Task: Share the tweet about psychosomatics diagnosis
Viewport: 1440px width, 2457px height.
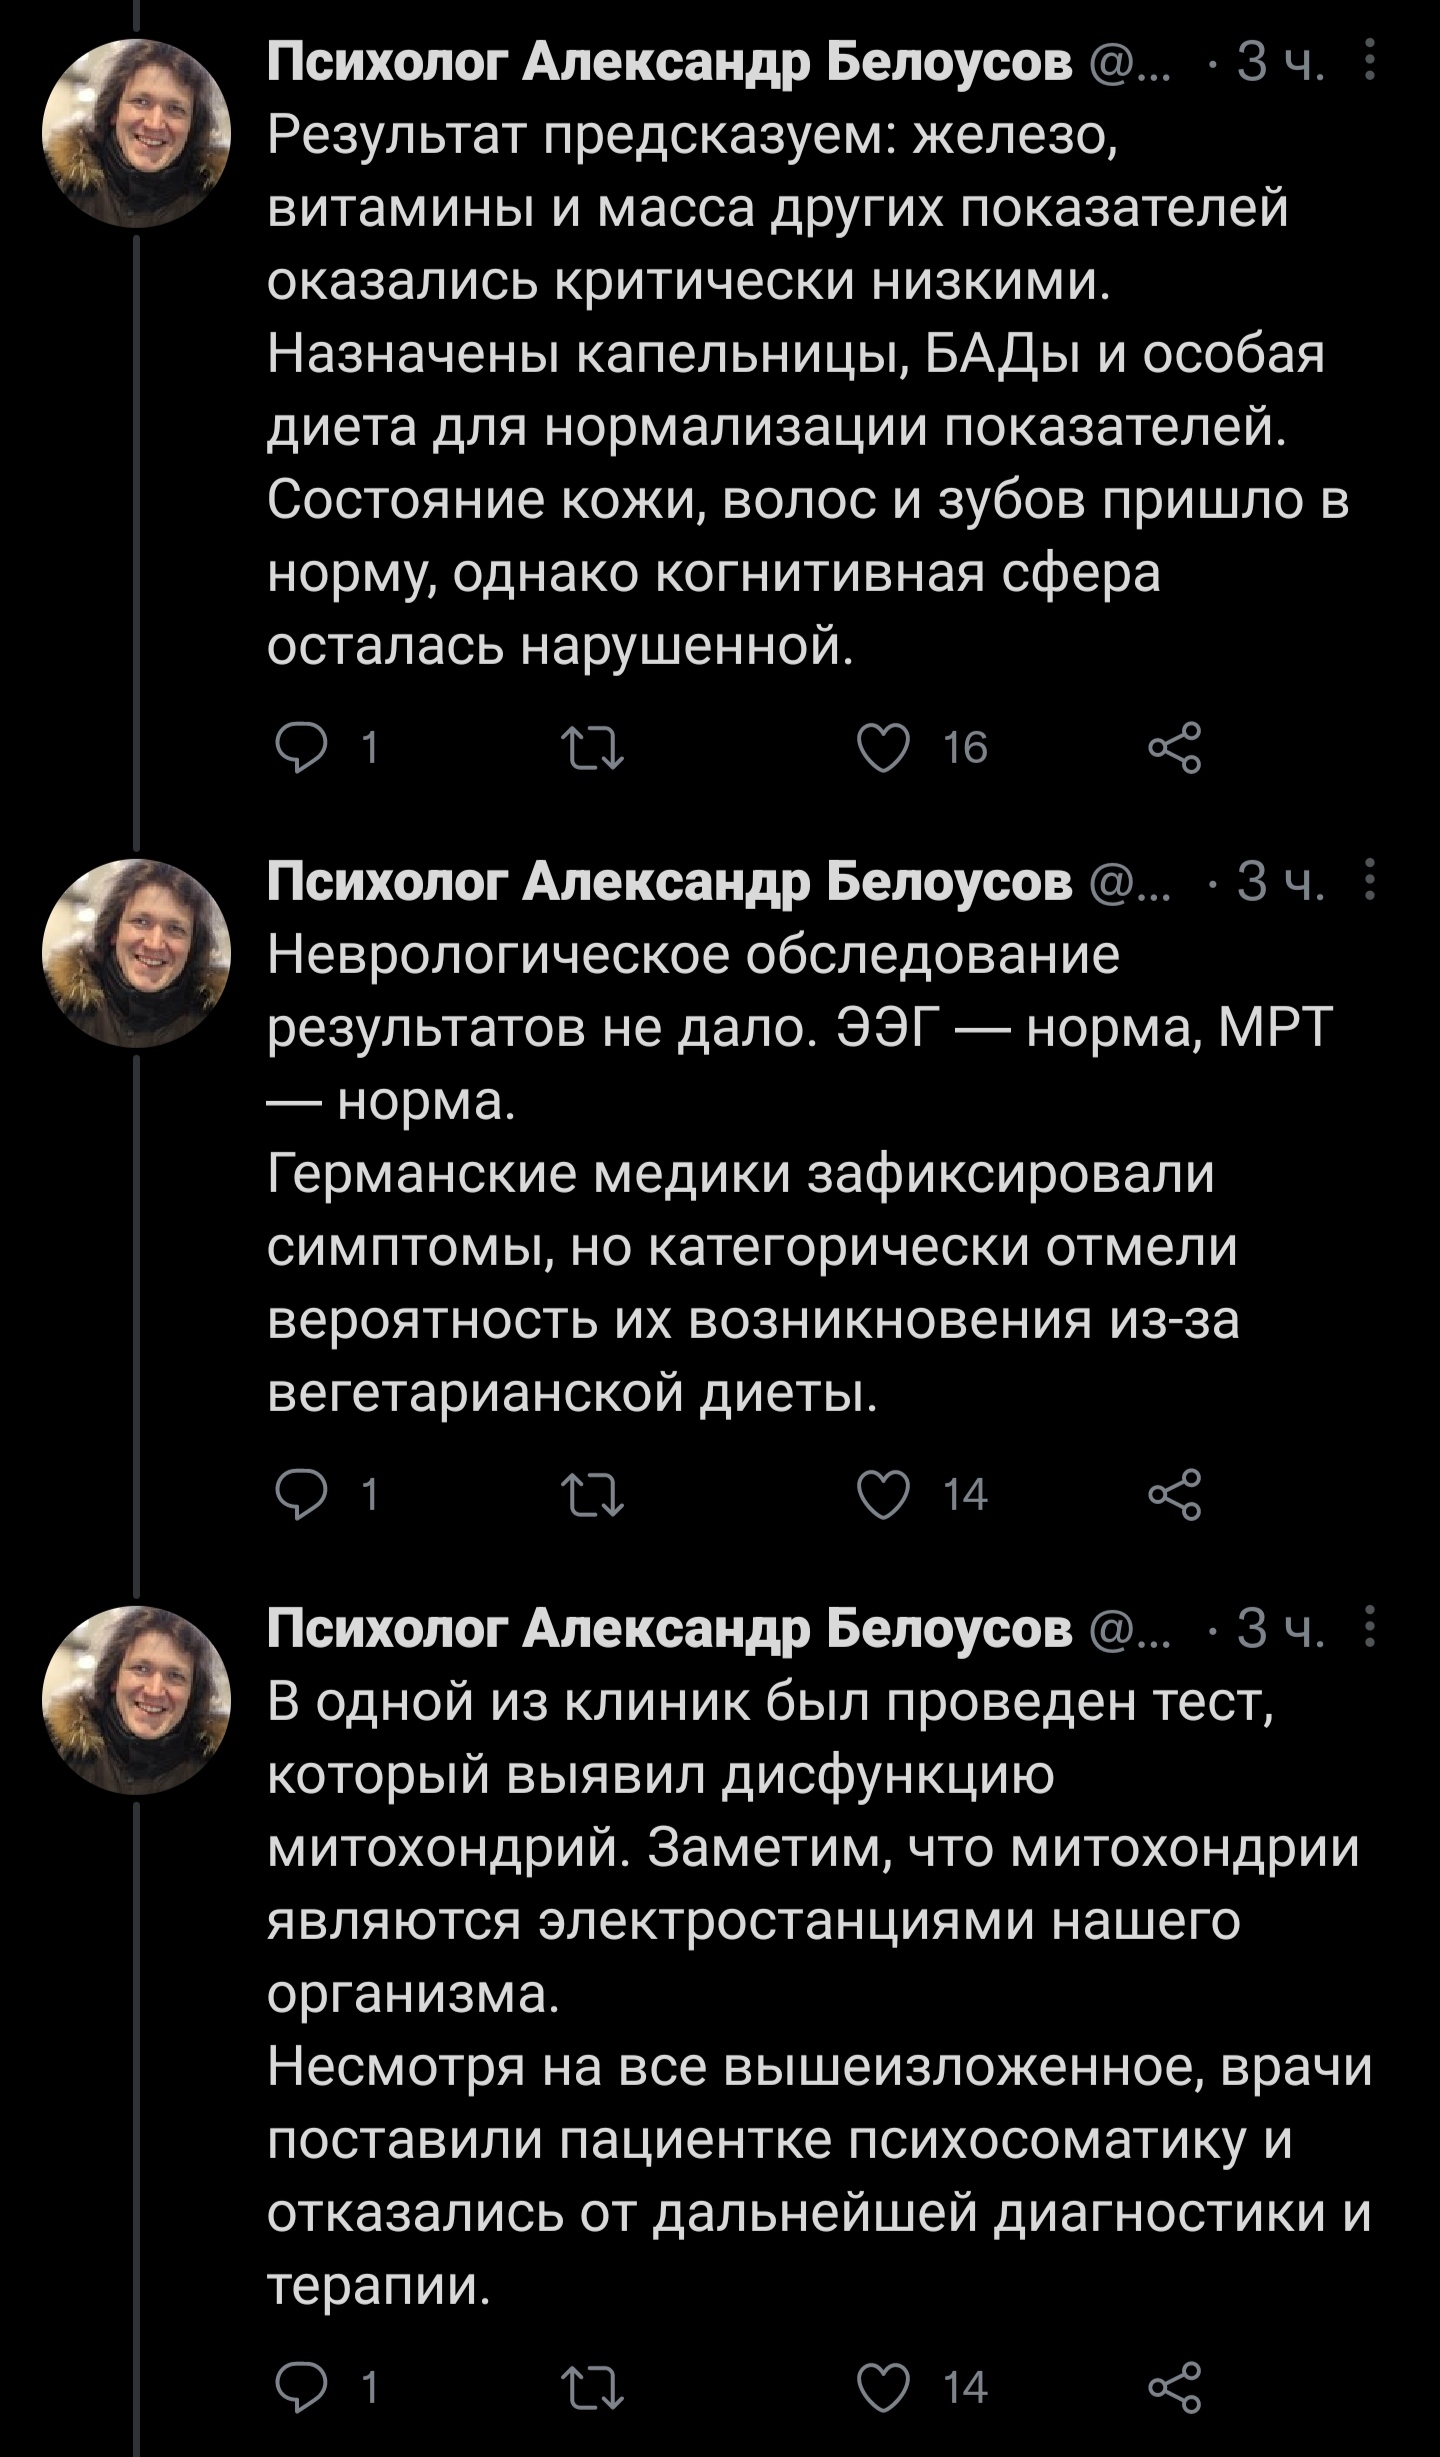Action: 1175,2388
